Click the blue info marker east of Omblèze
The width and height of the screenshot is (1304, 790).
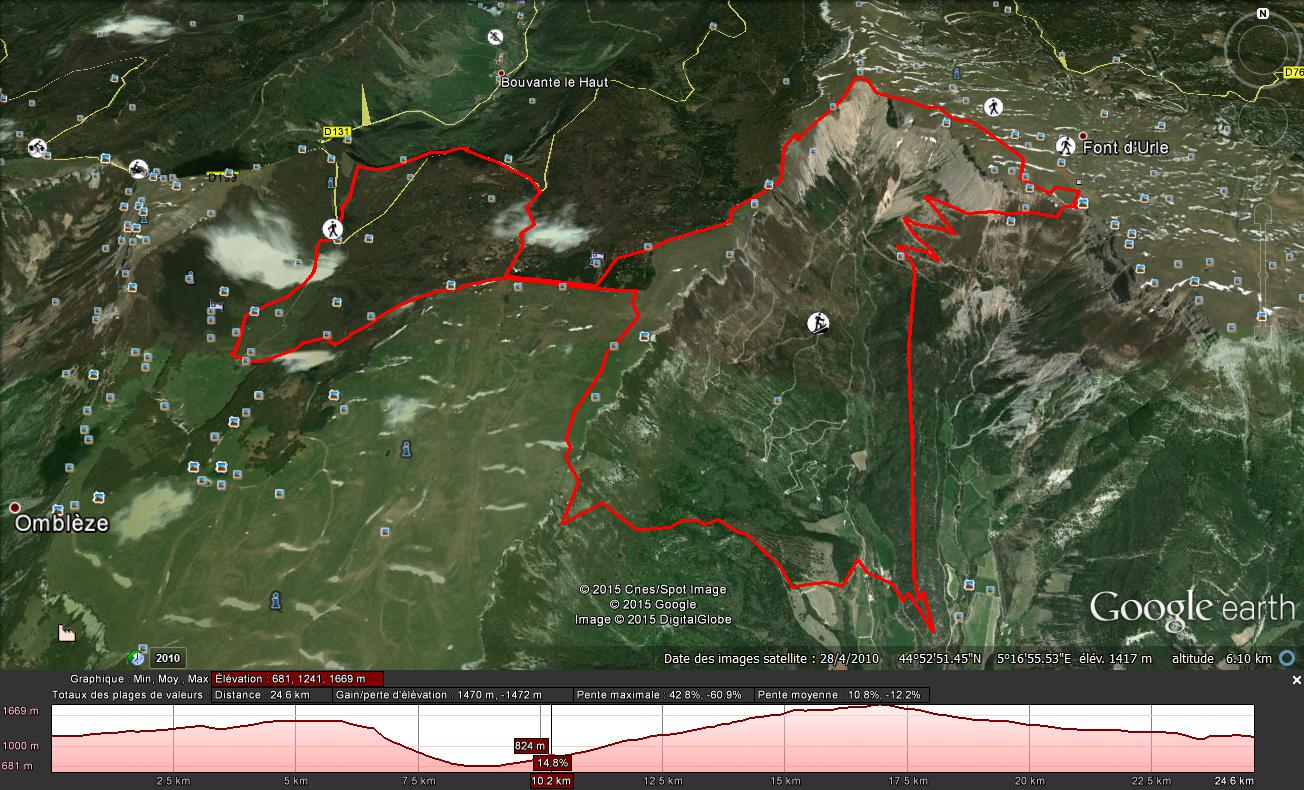275,600
